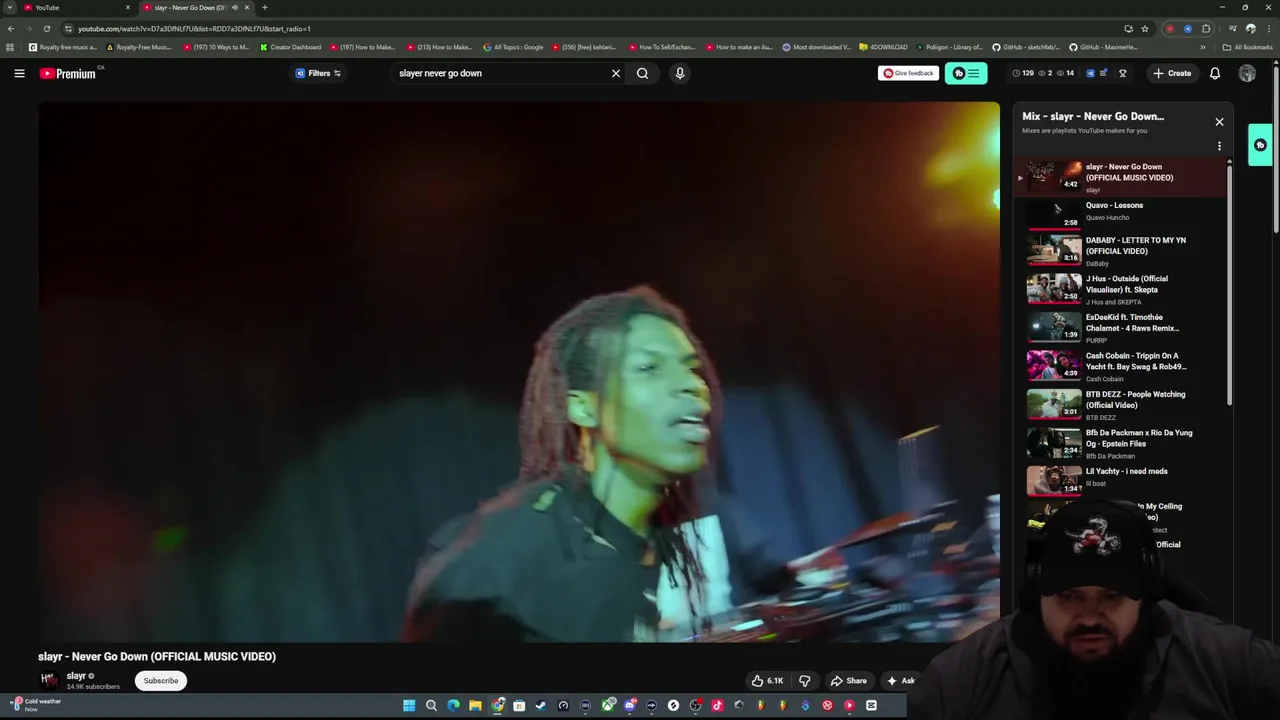
Task: Click the video player to pause
Action: click(x=519, y=371)
